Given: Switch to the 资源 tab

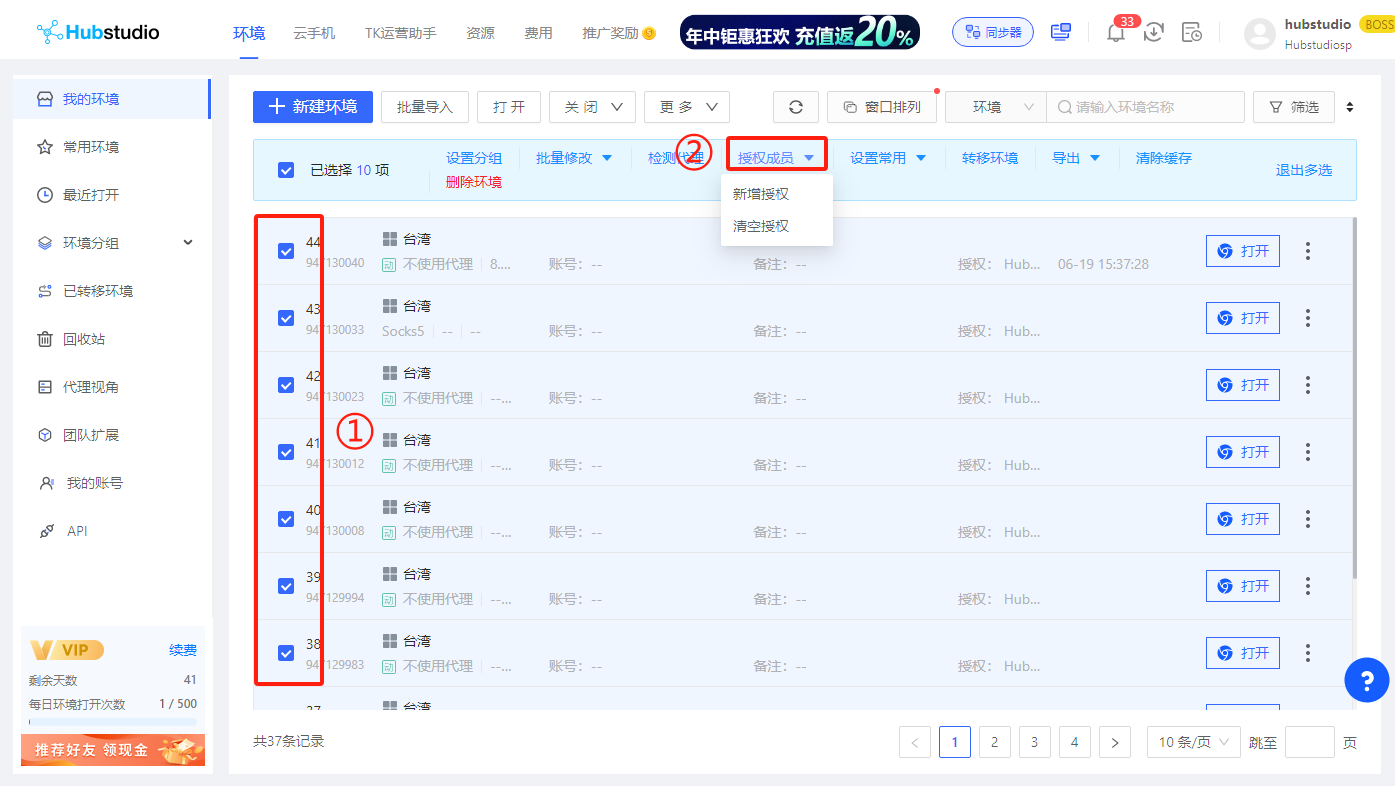Looking at the screenshot, I should (480, 33).
